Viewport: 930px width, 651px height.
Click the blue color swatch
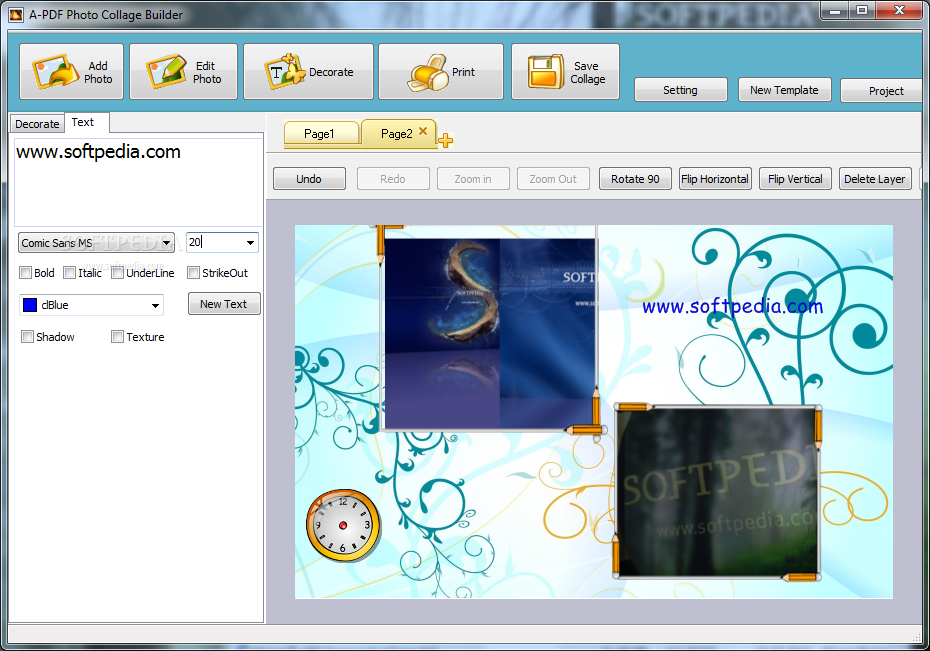[30, 305]
